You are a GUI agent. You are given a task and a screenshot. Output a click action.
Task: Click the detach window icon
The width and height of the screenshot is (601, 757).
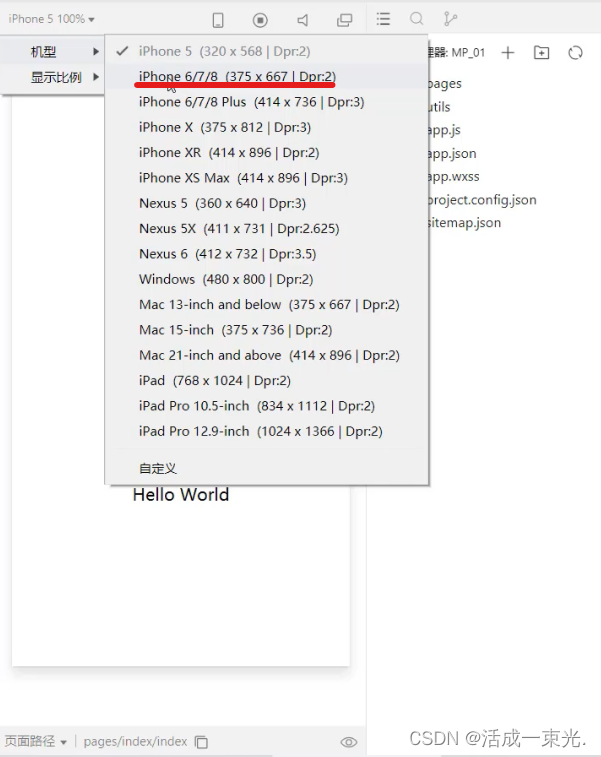[x=344, y=20]
